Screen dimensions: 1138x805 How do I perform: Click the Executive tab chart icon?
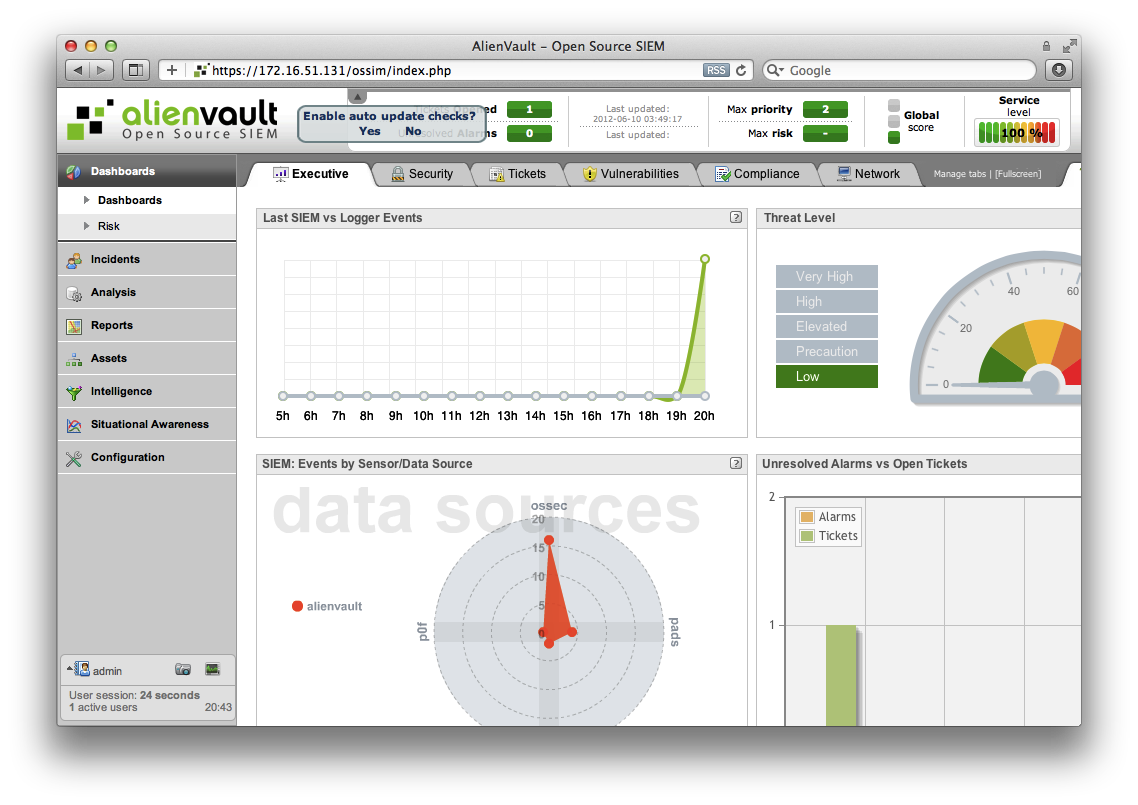(x=280, y=174)
